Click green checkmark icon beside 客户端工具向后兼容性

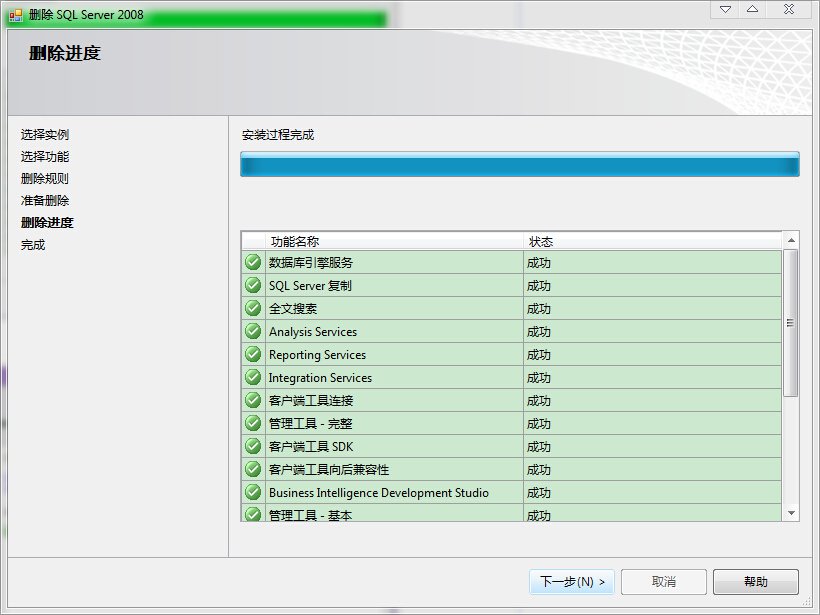click(x=253, y=469)
